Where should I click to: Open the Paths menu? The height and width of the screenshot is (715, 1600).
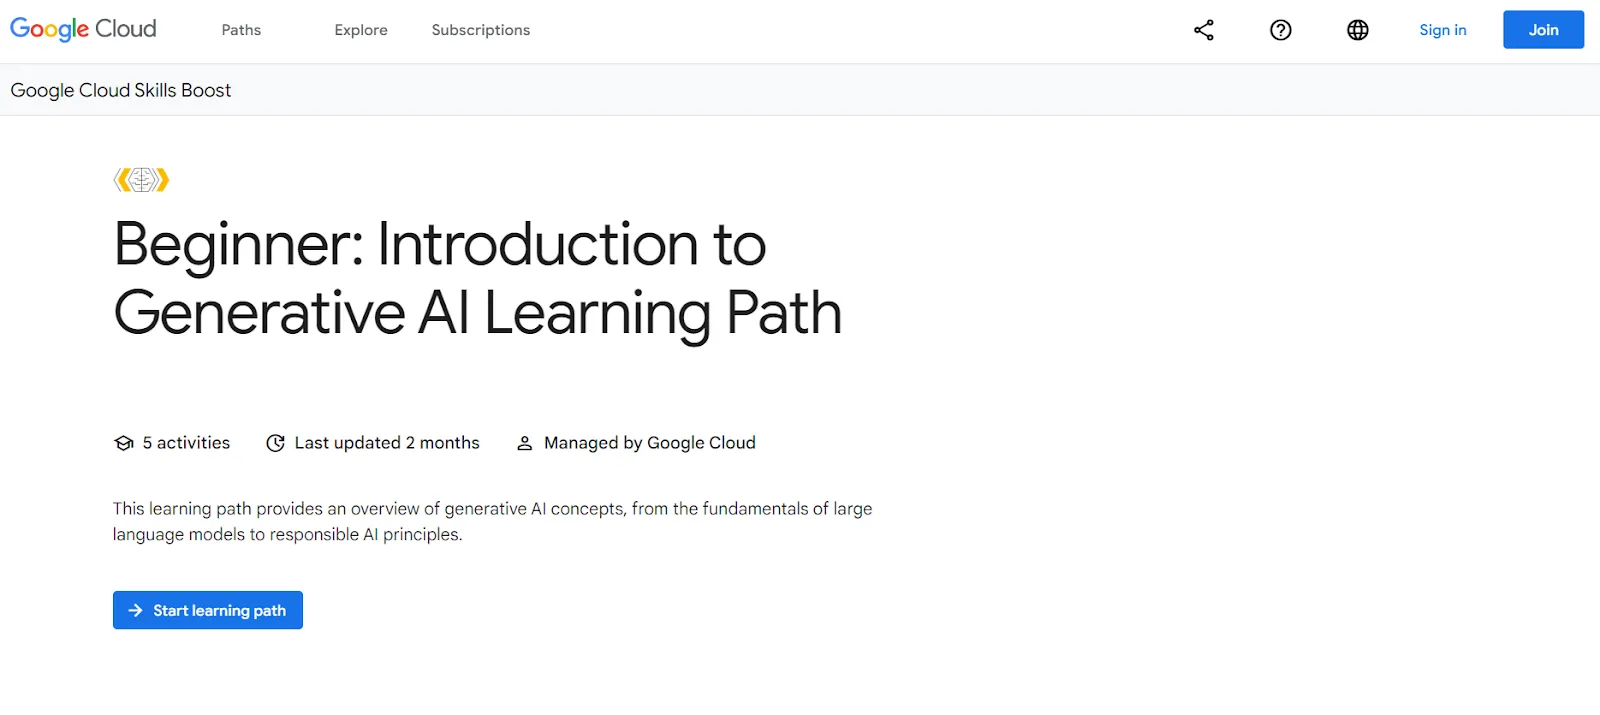[241, 30]
